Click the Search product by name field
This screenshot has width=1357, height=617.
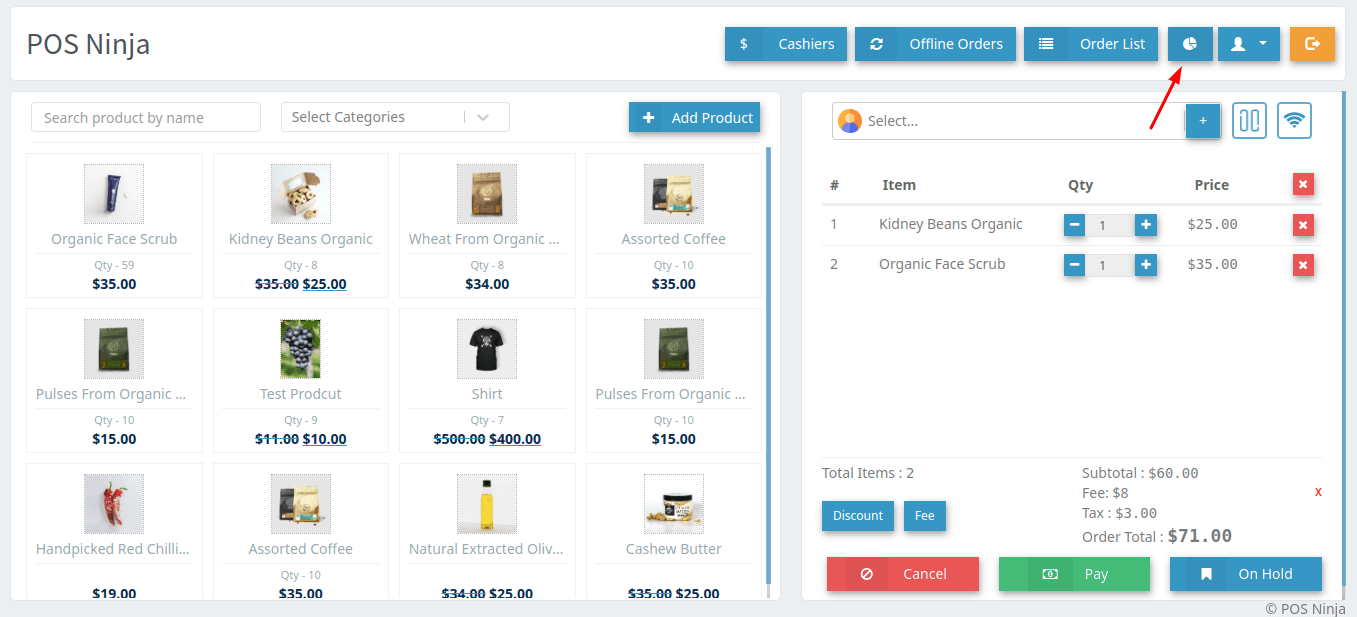[x=146, y=118]
